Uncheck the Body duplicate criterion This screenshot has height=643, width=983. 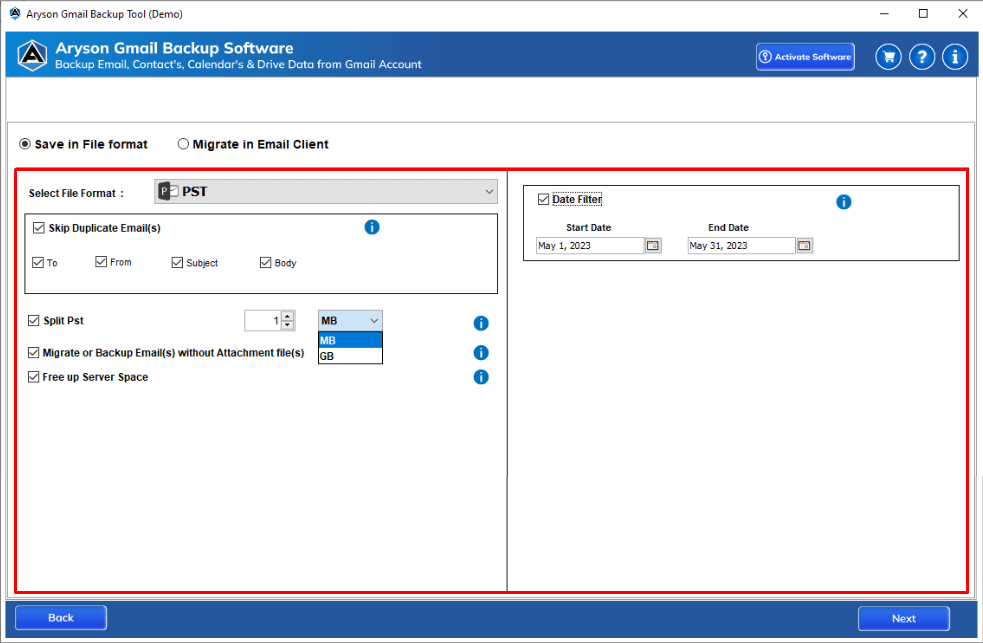pos(266,262)
